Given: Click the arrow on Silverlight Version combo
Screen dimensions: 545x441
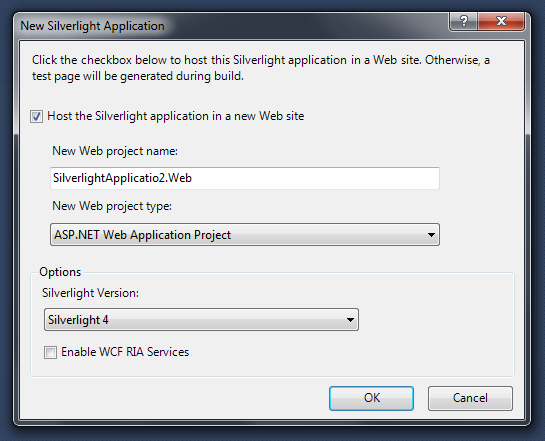Looking at the screenshot, I should click(x=350, y=320).
